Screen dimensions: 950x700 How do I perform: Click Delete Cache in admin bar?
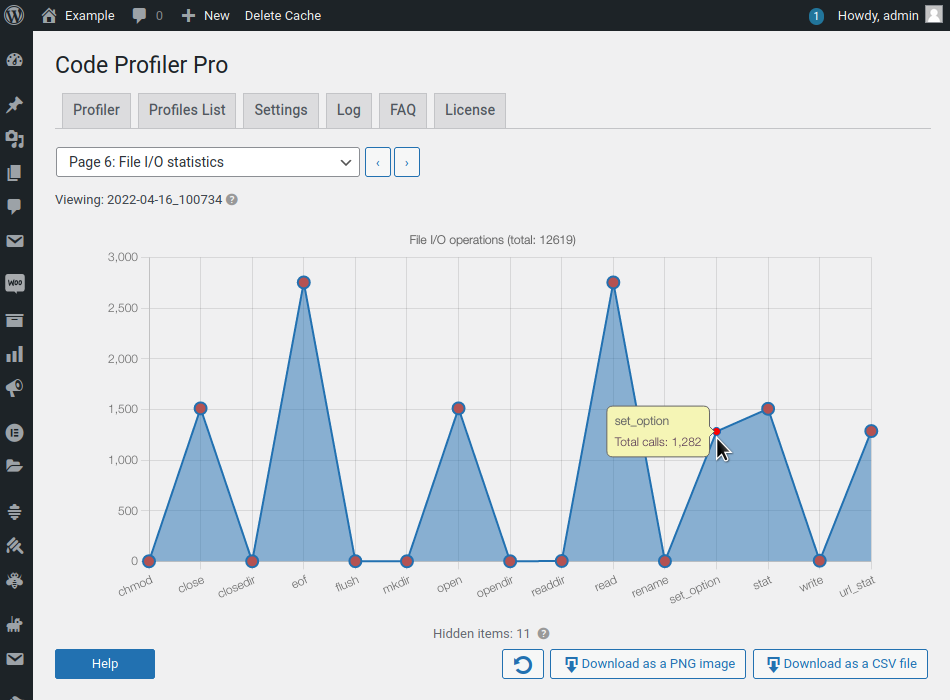tap(283, 15)
